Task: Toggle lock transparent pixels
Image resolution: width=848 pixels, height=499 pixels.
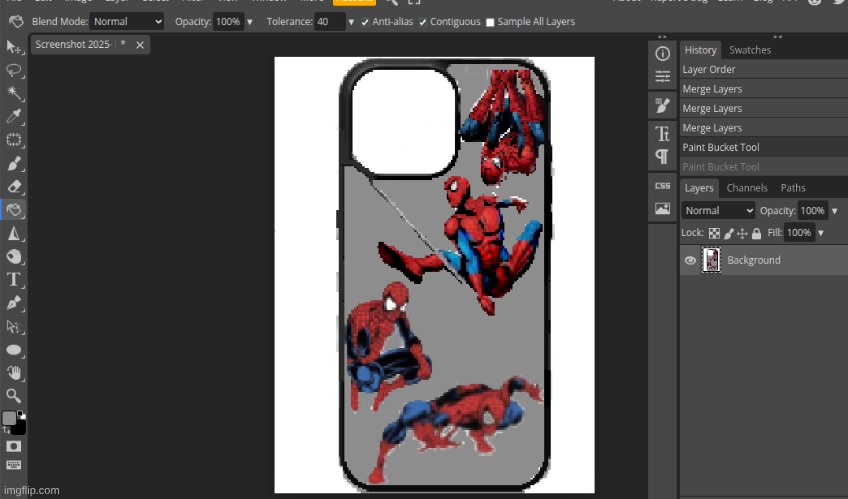Action: tap(714, 233)
